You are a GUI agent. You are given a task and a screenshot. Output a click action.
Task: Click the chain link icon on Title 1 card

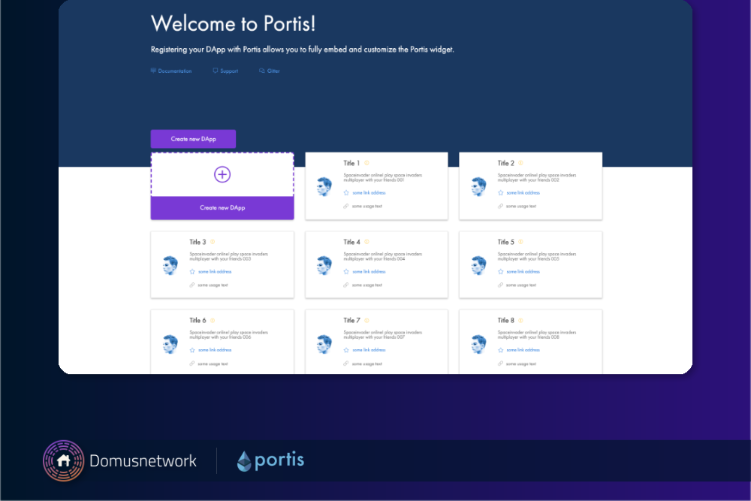point(346,206)
